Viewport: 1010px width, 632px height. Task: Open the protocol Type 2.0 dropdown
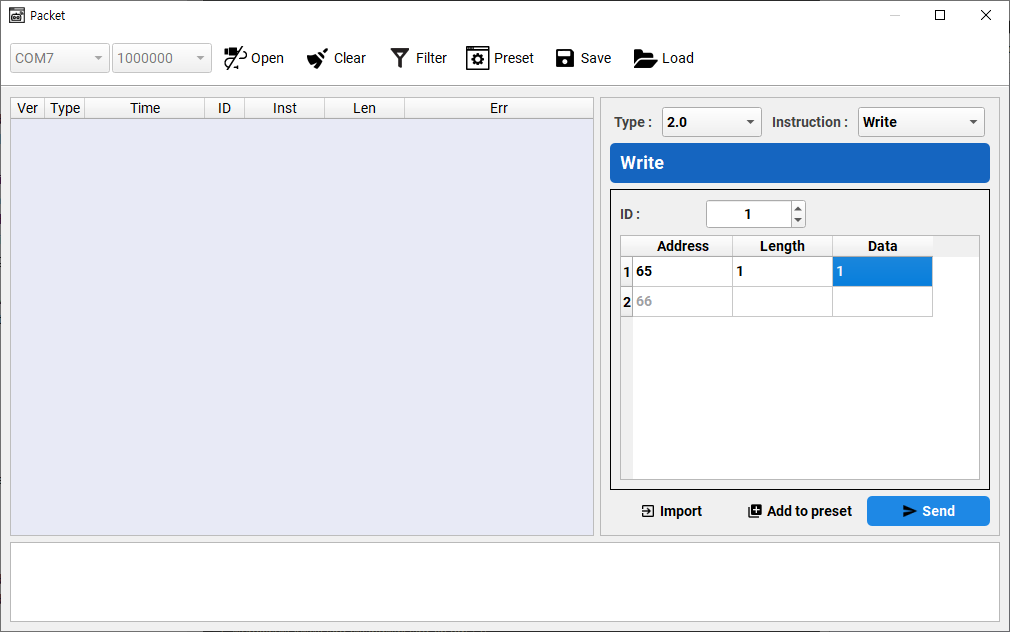click(x=711, y=122)
